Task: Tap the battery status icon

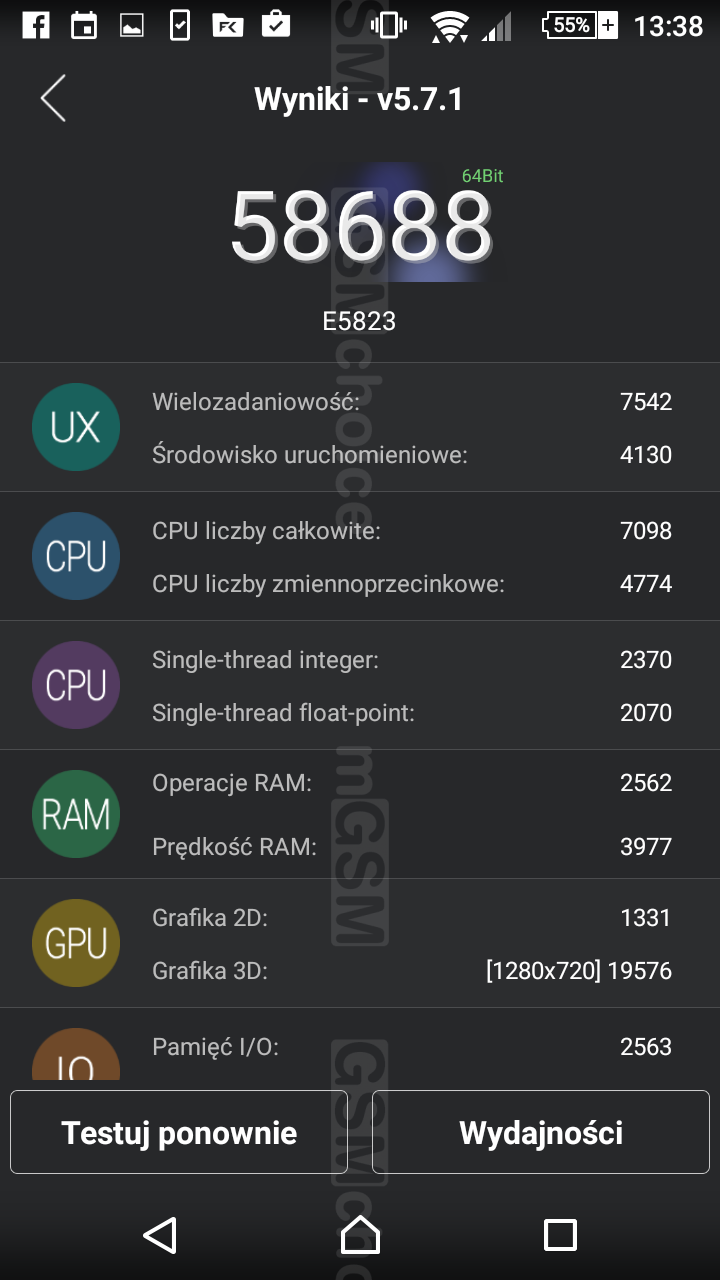Action: coord(580,25)
